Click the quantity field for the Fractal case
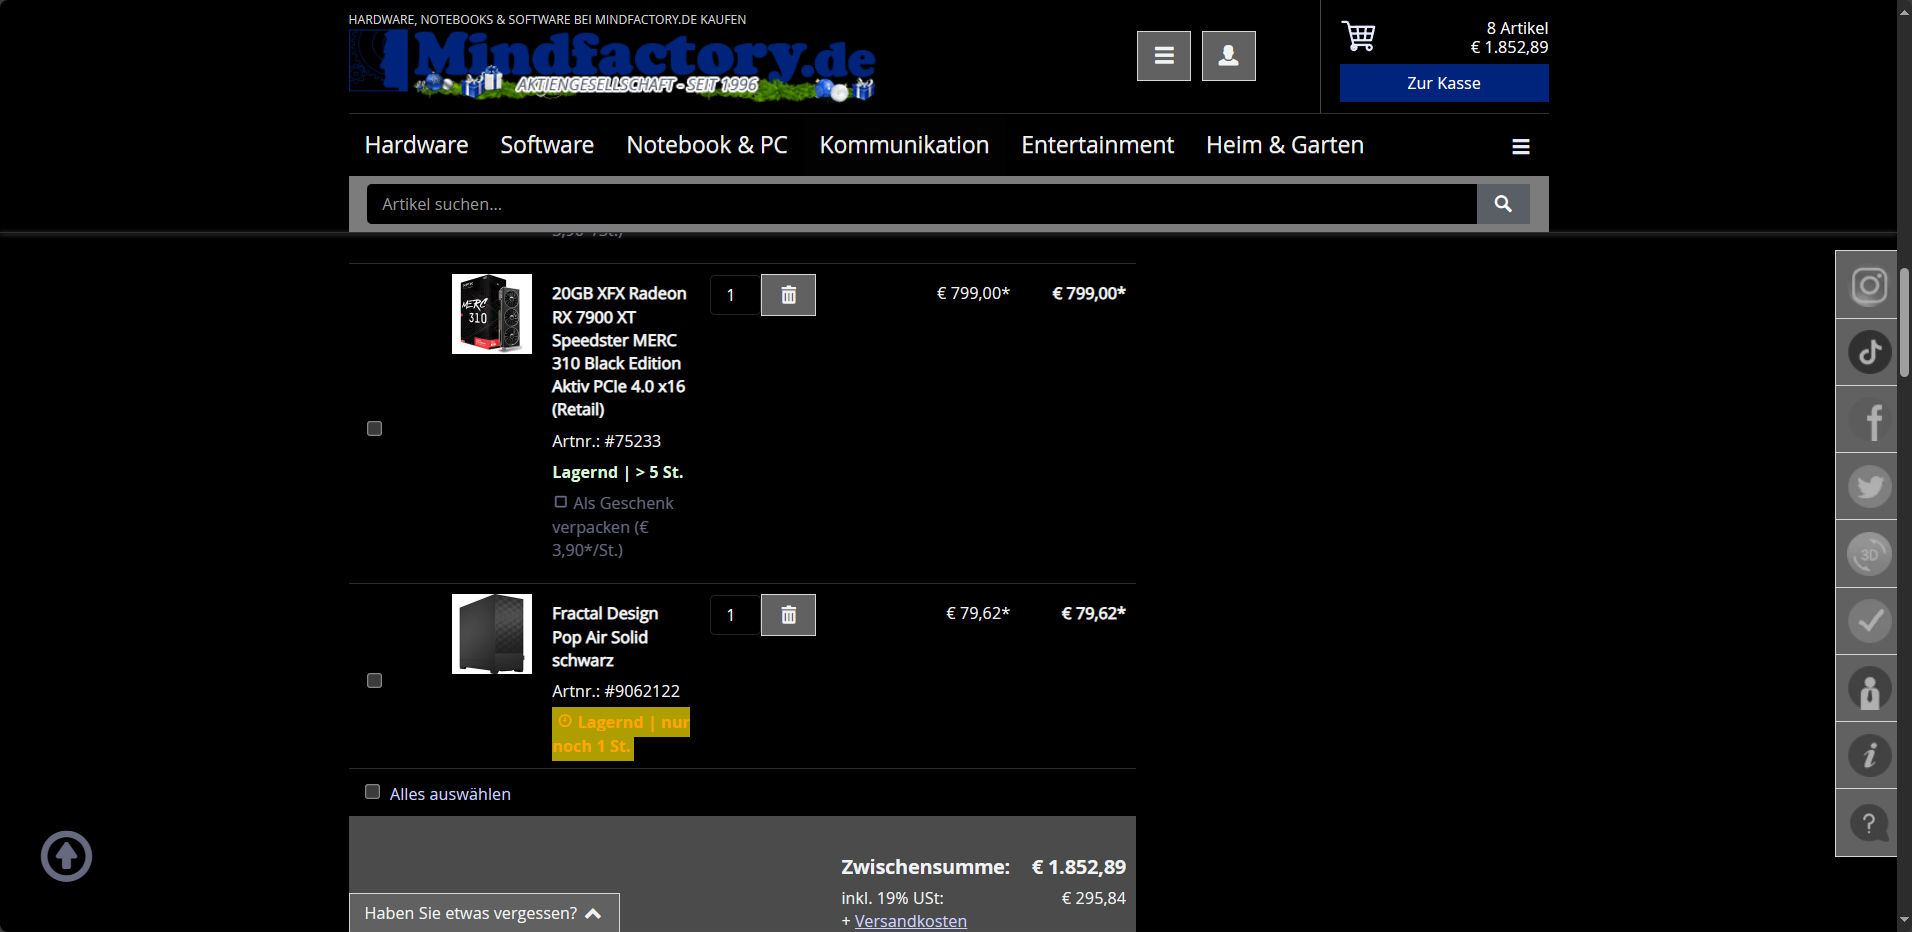The width and height of the screenshot is (1912, 932). tap(735, 615)
